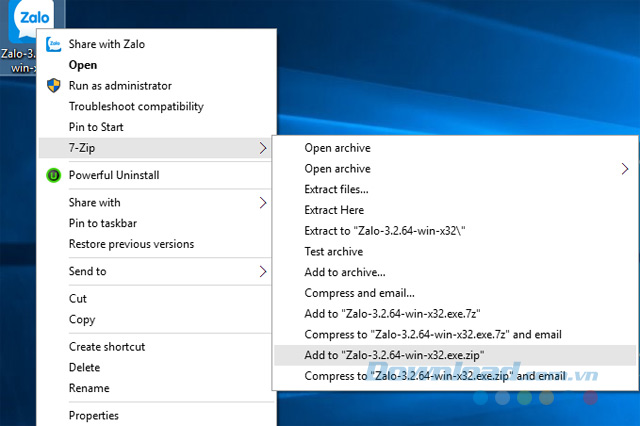The width and height of the screenshot is (640, 426).
Task: Select Restore previous versions
Action: [x=131, y=244]
